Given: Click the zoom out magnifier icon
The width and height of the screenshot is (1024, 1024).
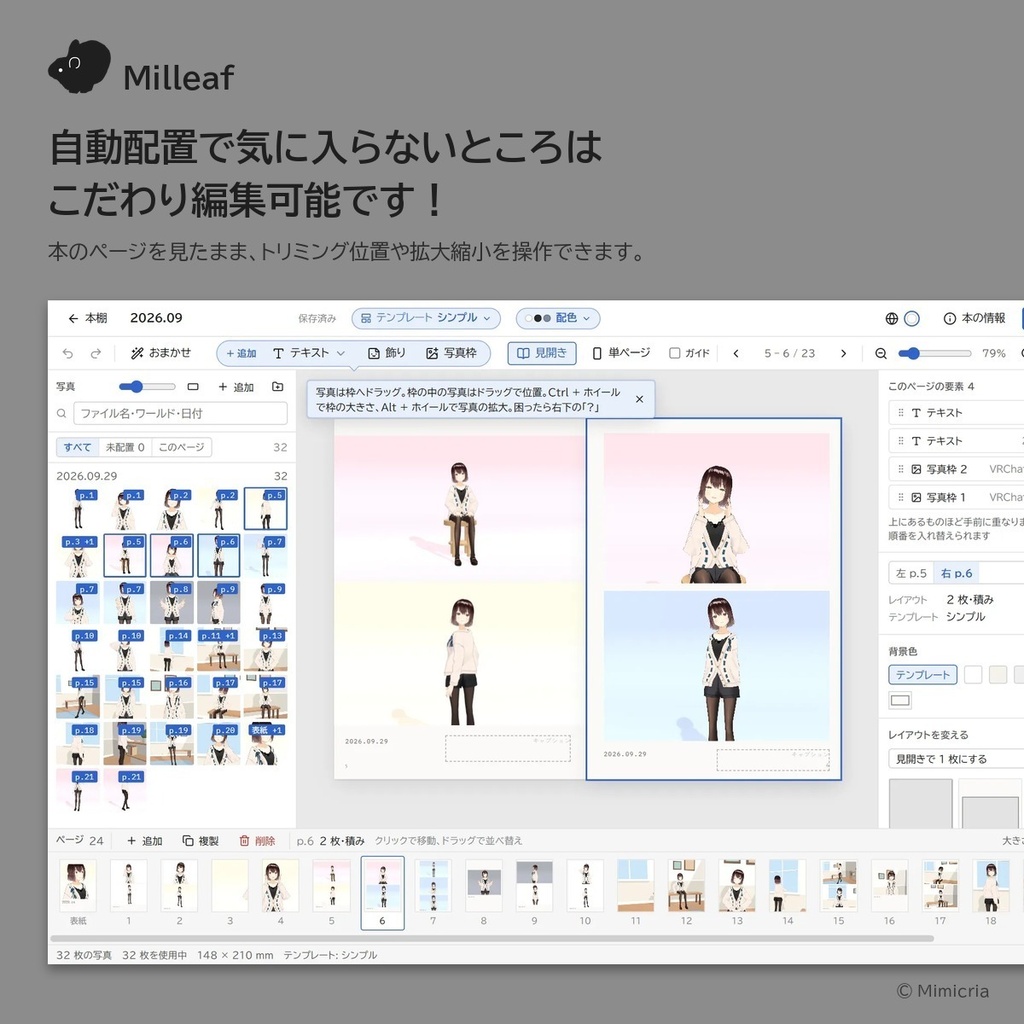Looking at the screenshot, I should [x=881, y=353].
